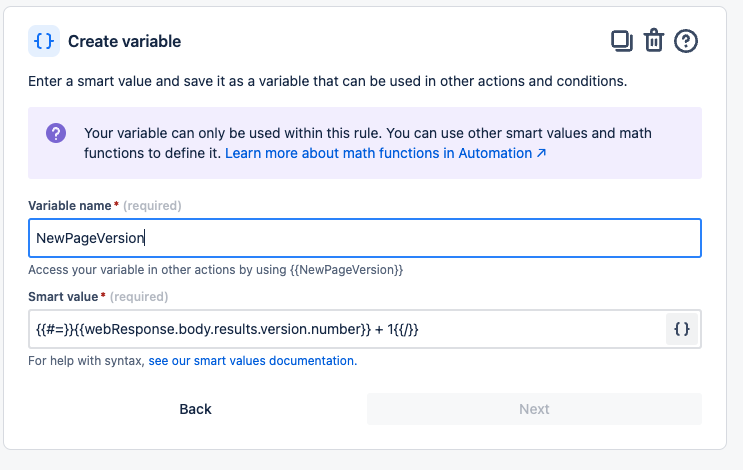The width and height of the screenshot is (743, 470).
Task: Click the purple info question mark icon
Action: [x=56, y=133]
